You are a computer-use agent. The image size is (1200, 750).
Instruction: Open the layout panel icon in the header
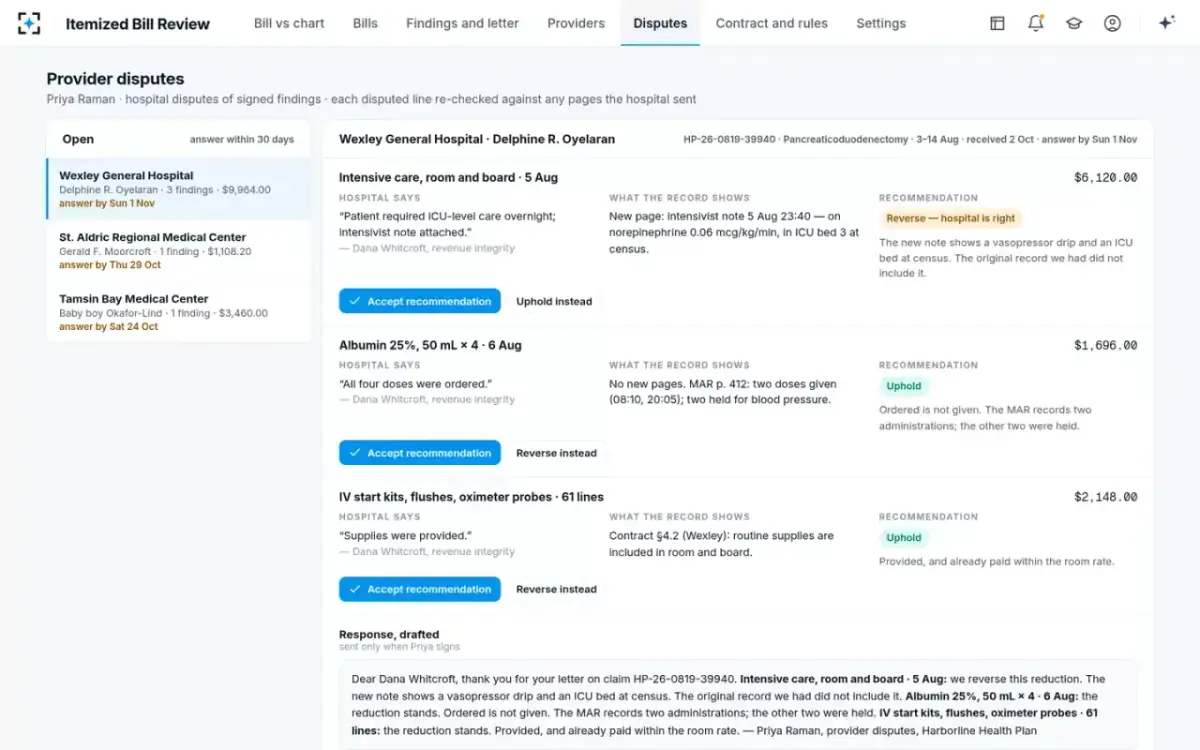click(x=997, y=23)
